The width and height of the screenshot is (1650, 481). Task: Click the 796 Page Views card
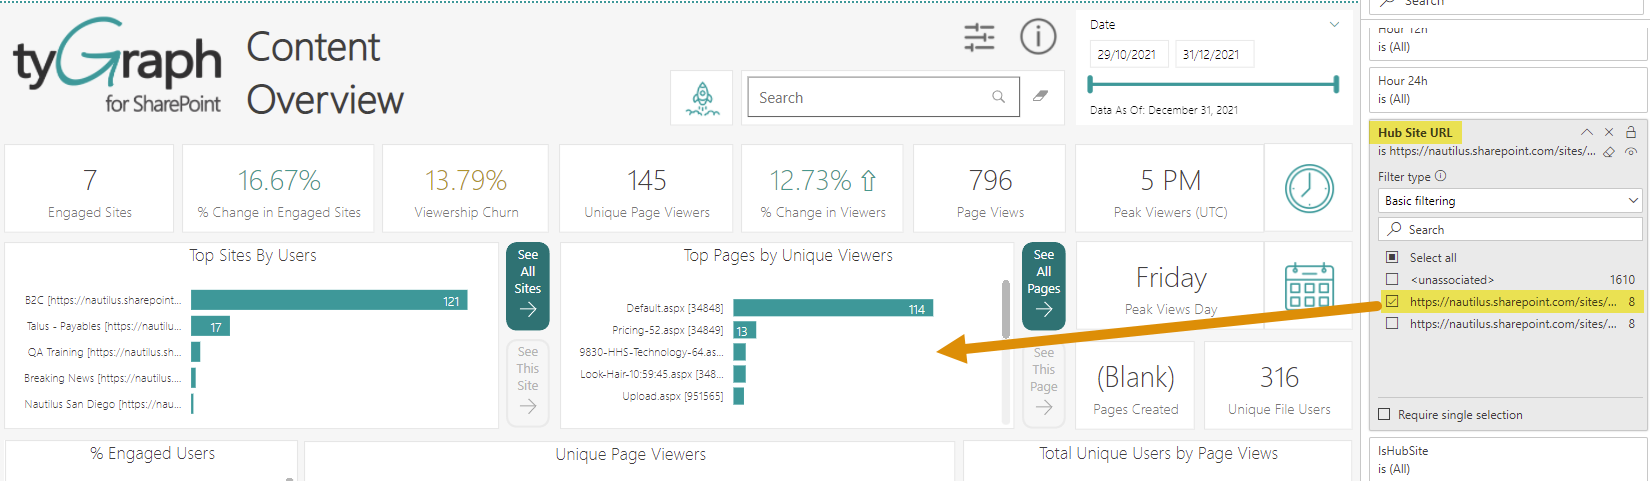point(990,189)
